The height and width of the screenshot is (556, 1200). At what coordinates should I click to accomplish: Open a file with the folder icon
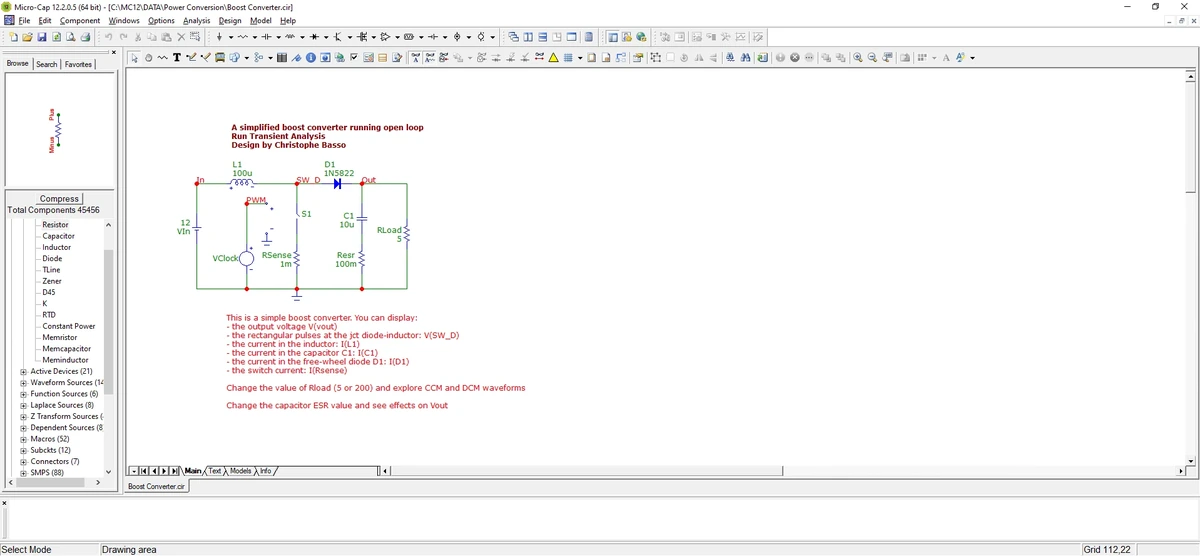pyautogui.click(x=27, y=37)
